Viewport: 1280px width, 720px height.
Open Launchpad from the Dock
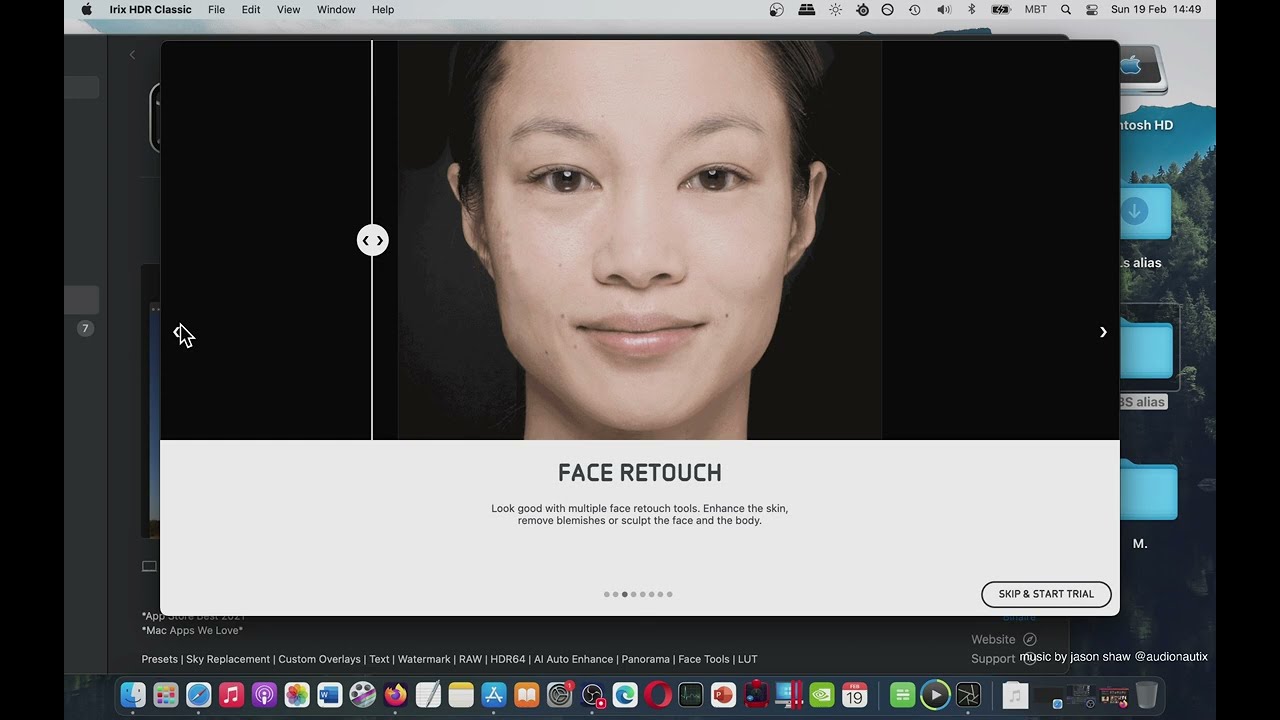pos(166,695)
